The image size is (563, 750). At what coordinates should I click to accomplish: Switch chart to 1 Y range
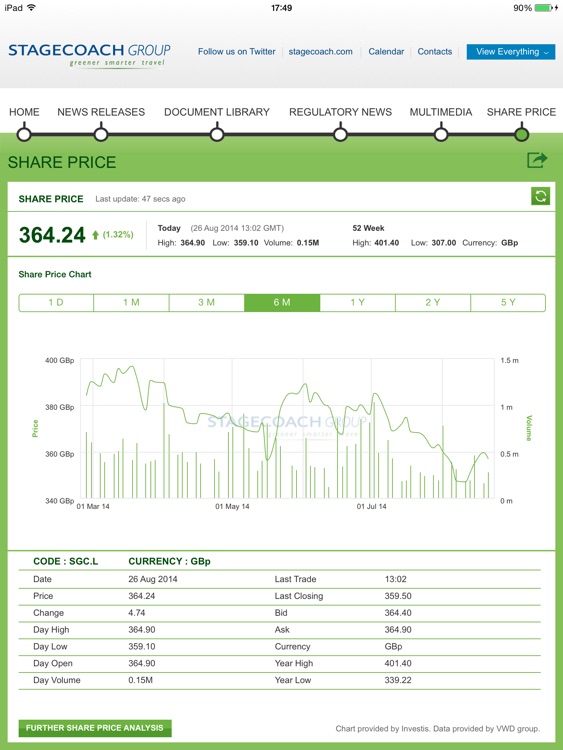[x=358, y=302]
